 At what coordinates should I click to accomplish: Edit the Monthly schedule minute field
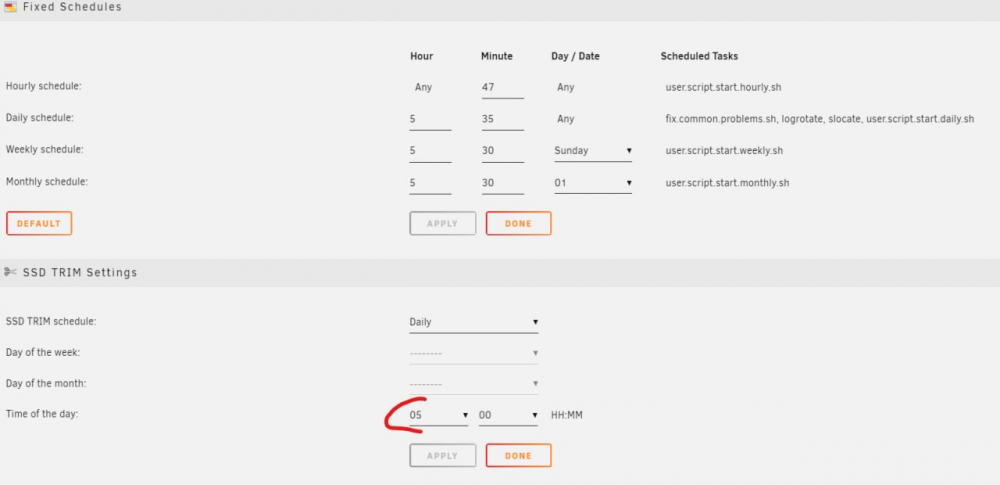pyautogui.click(x=503, y=183)
